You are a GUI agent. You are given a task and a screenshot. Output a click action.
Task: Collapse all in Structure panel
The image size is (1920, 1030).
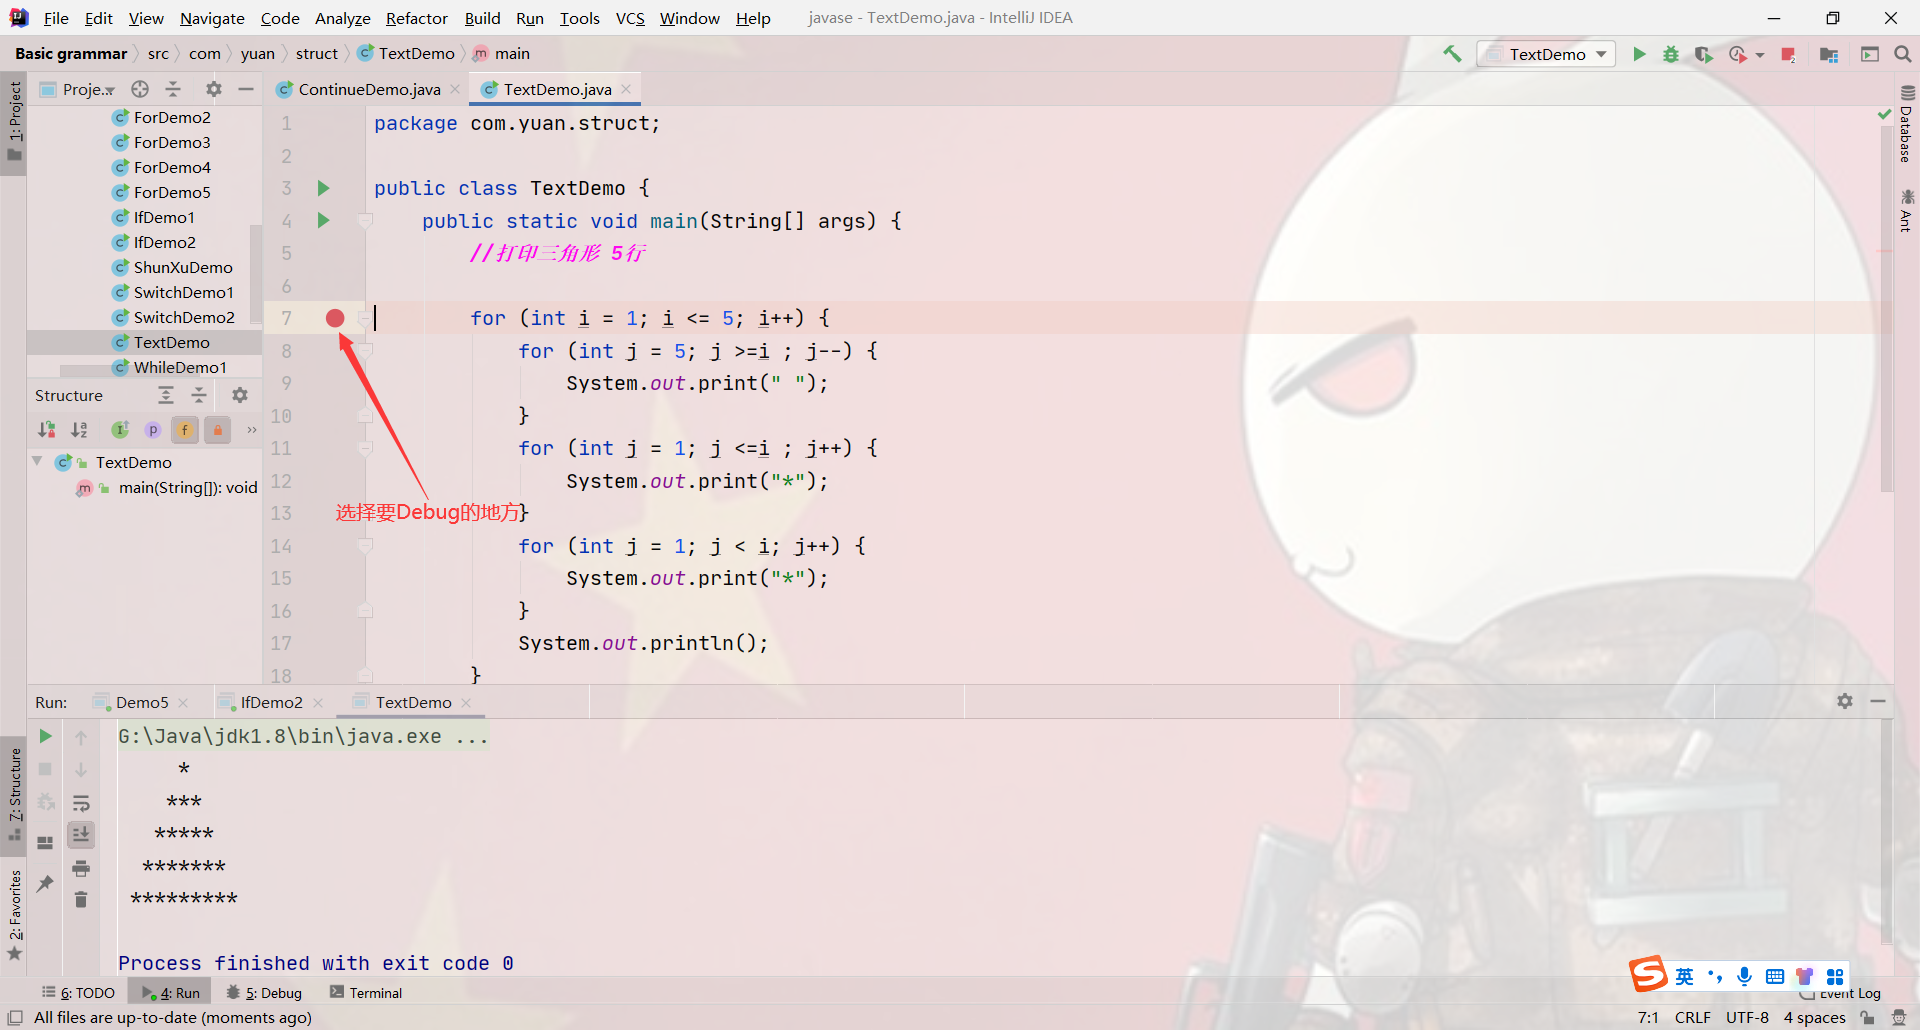click(199, 395)
